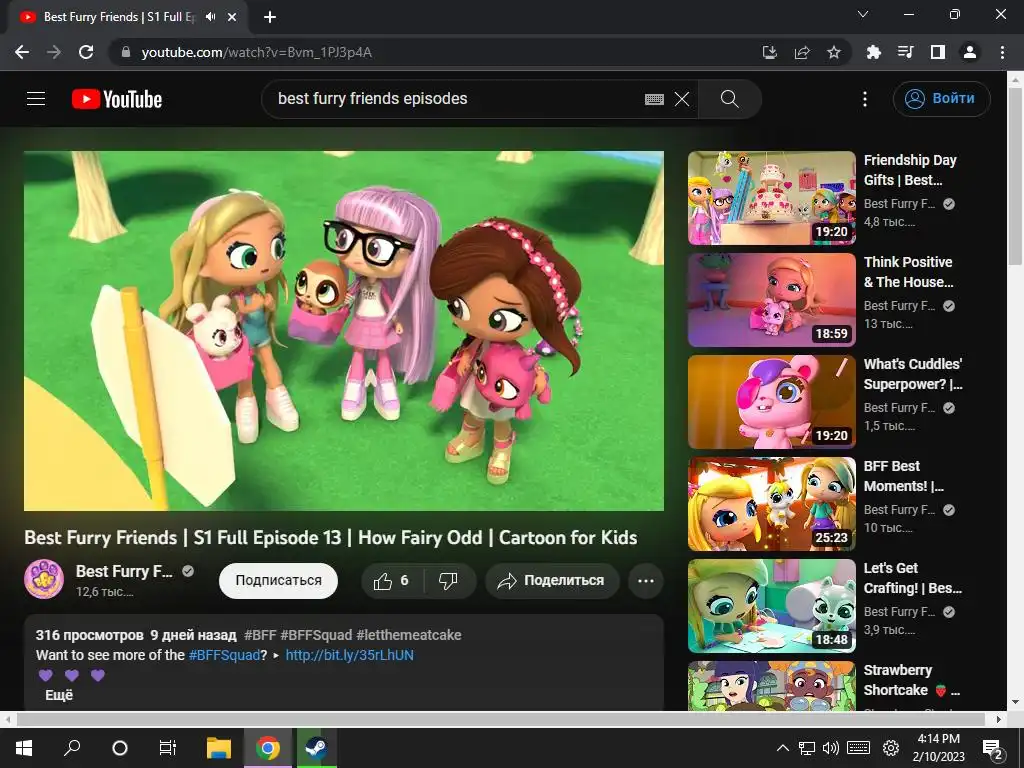Open the #BFF hashtag above description
The image size is (1024, 768).
[x=260, y=635]
